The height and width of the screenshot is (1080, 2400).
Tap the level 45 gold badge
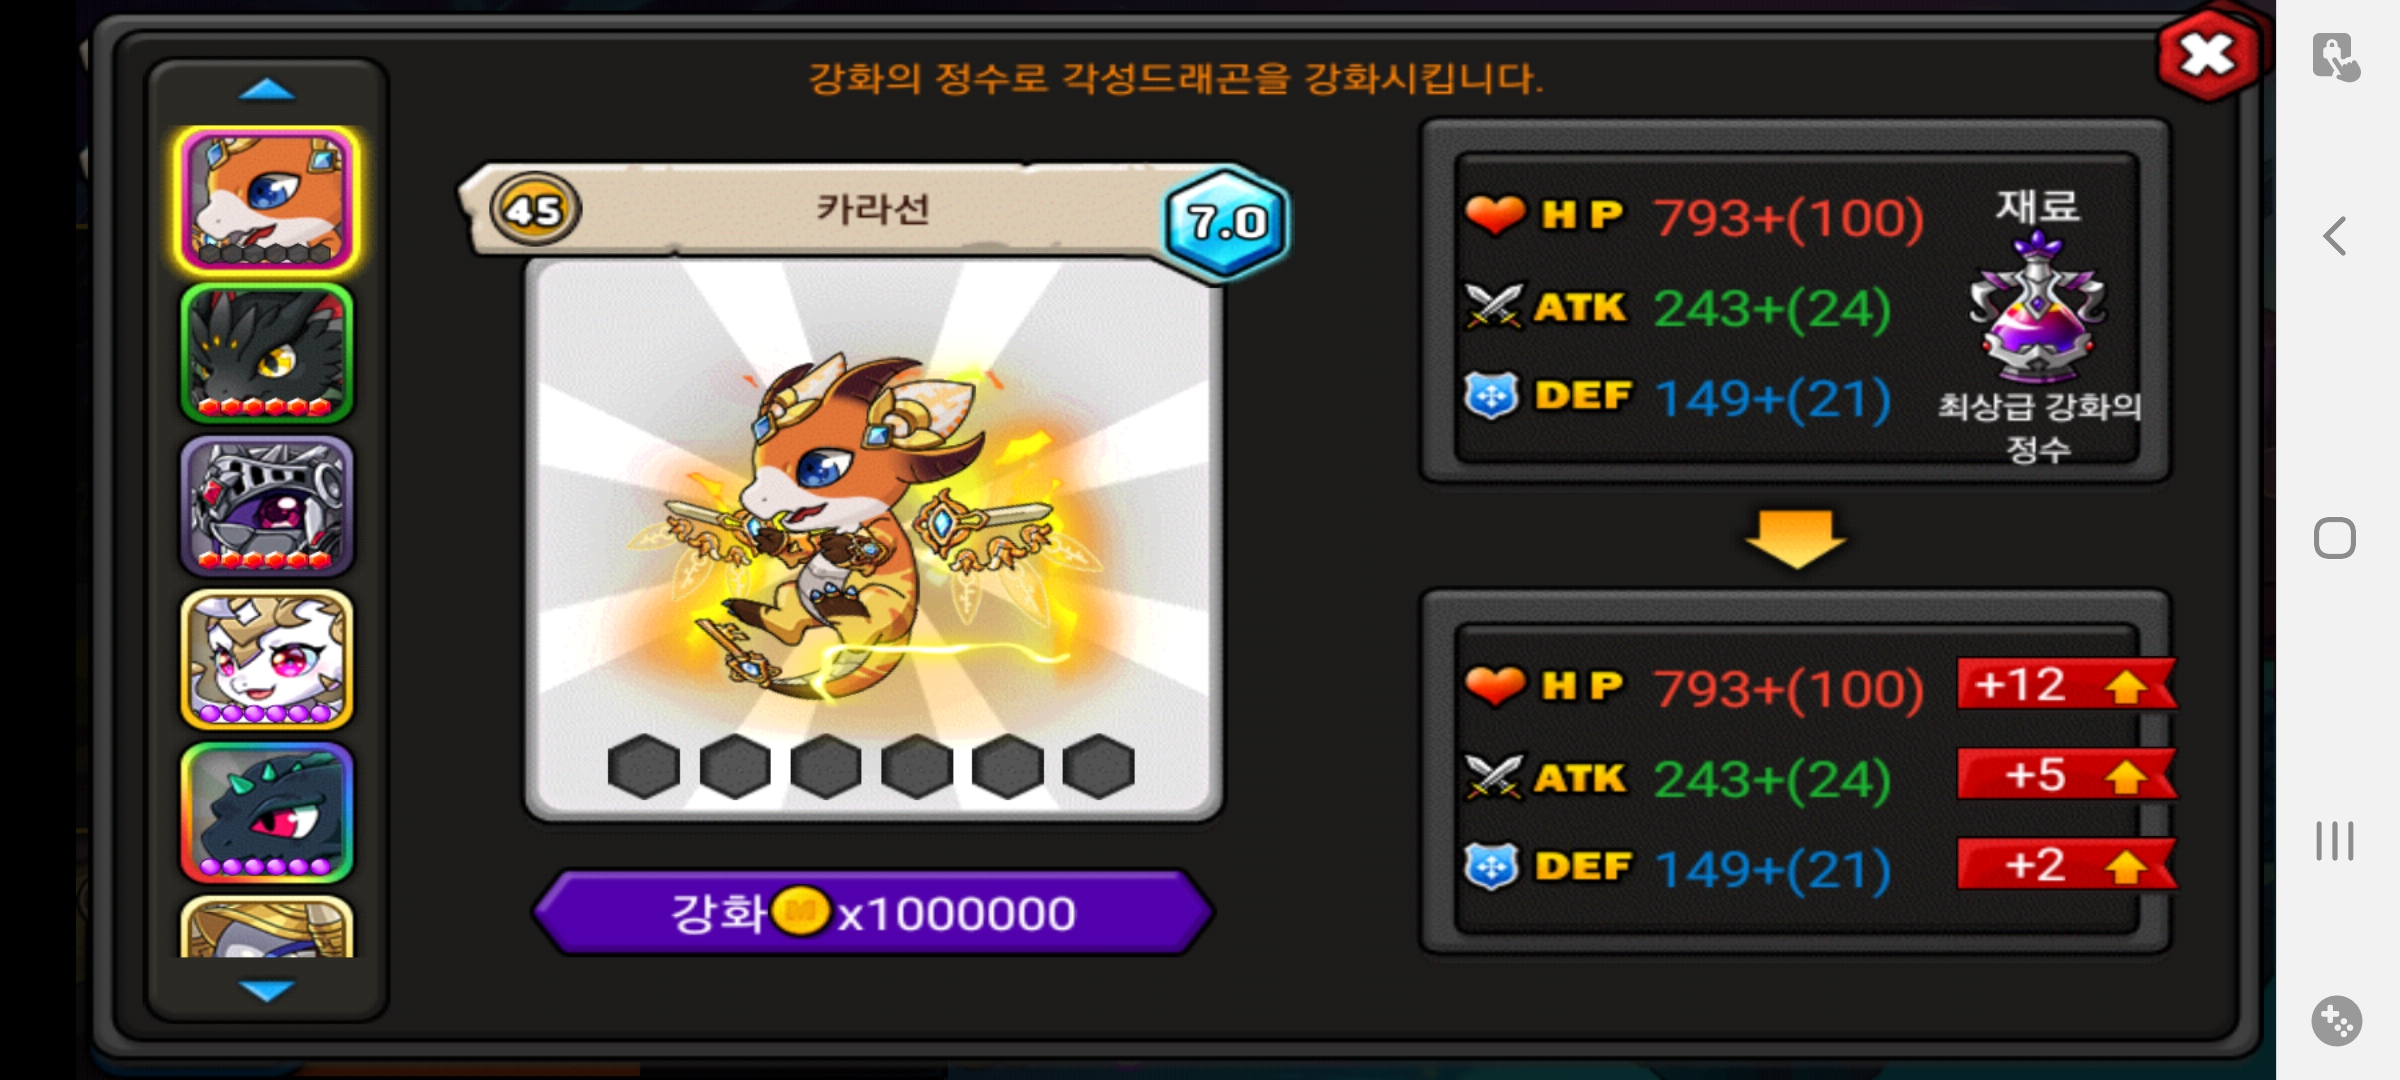pos(535,210)
